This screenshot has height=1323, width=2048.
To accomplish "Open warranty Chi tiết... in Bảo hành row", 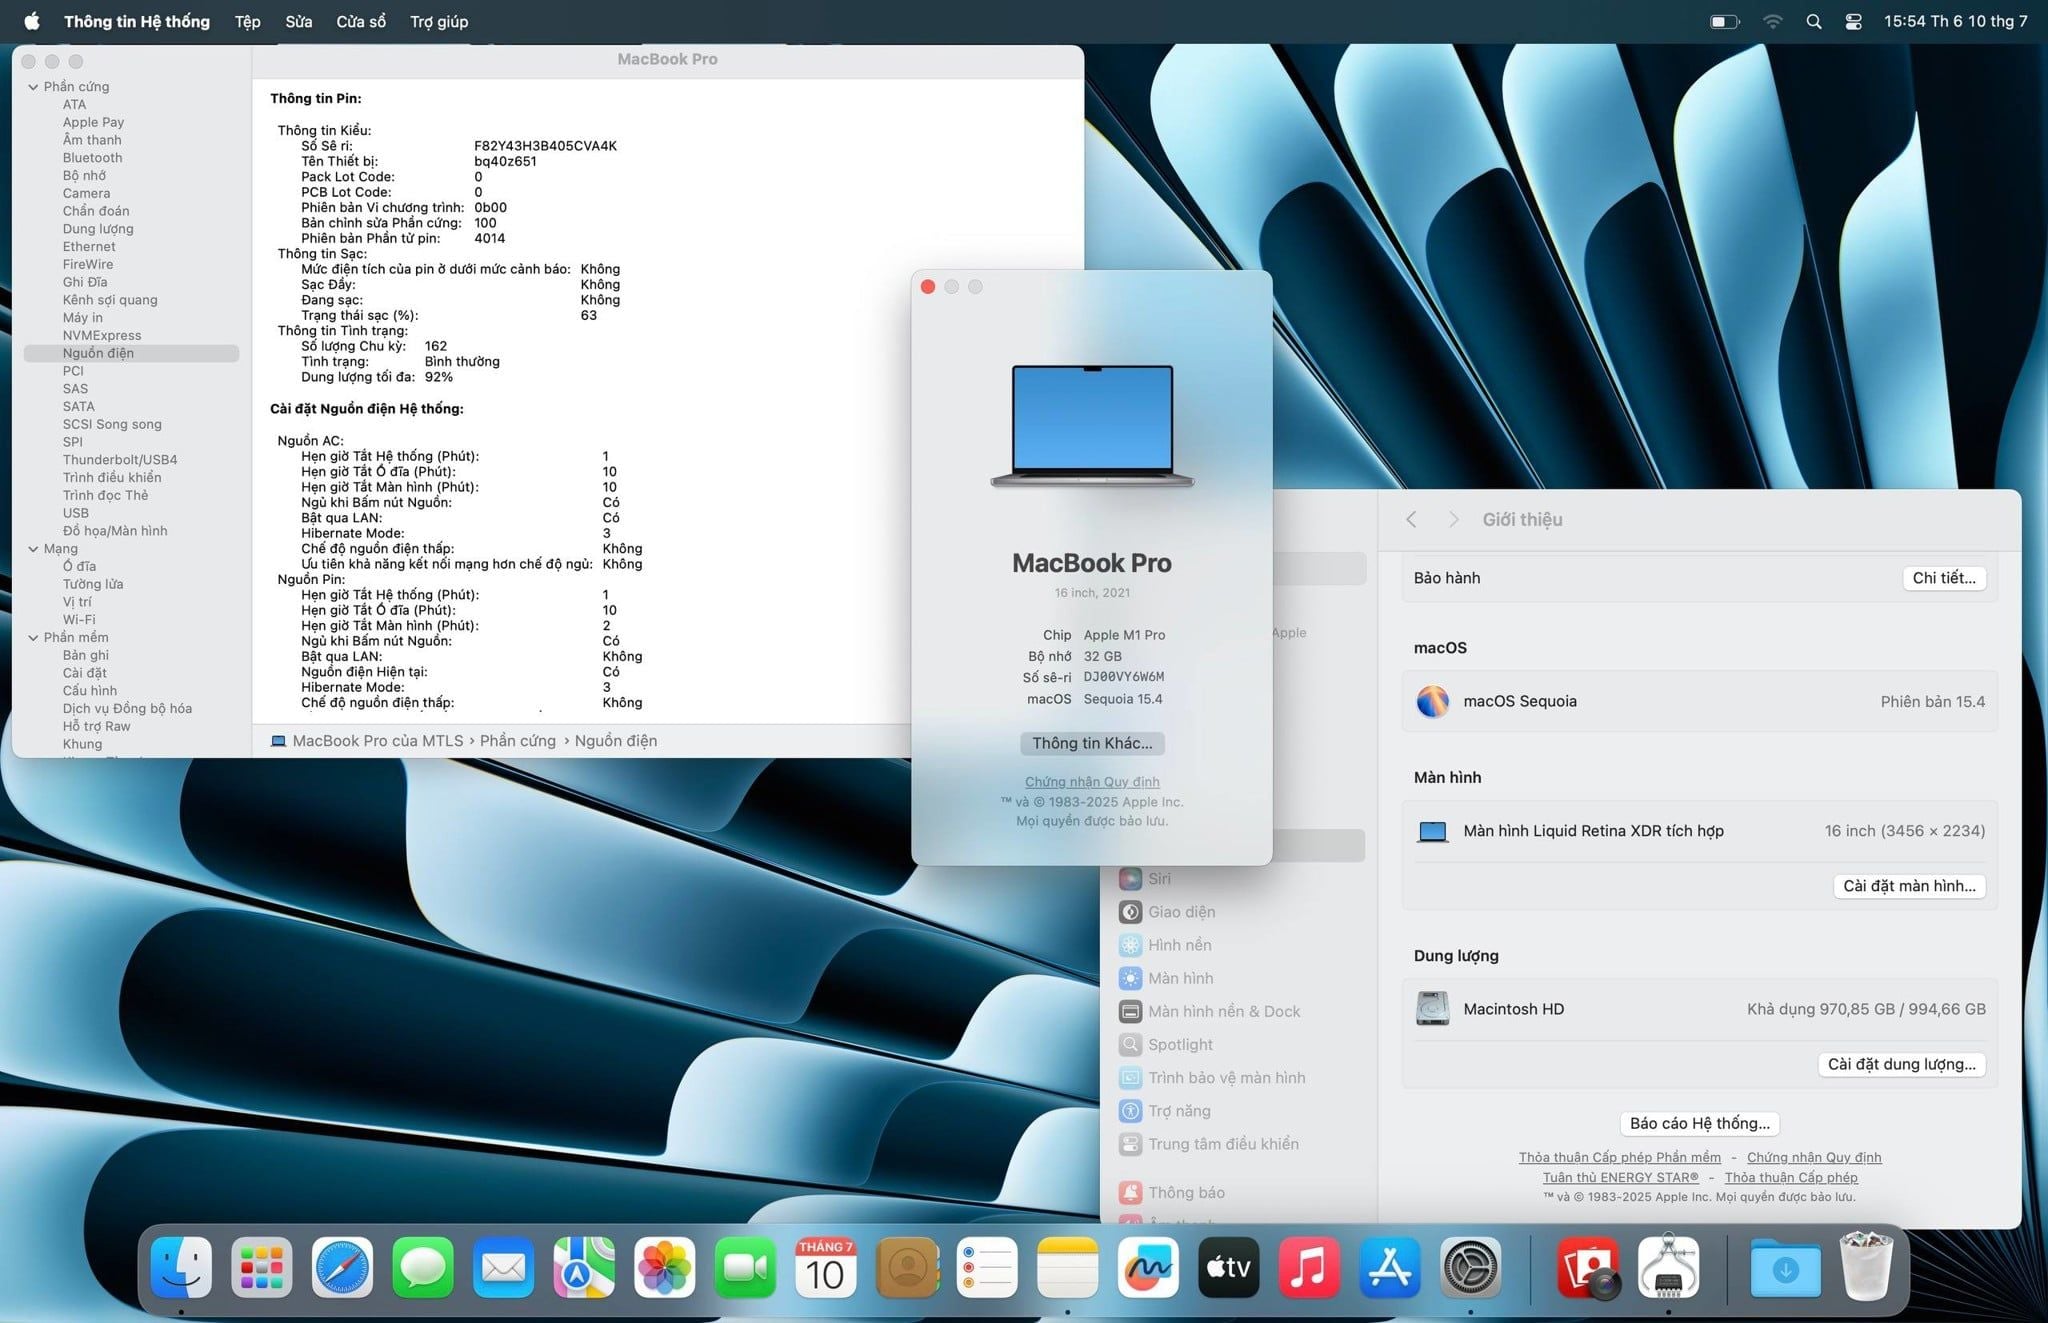I will tap(1944, 578).
